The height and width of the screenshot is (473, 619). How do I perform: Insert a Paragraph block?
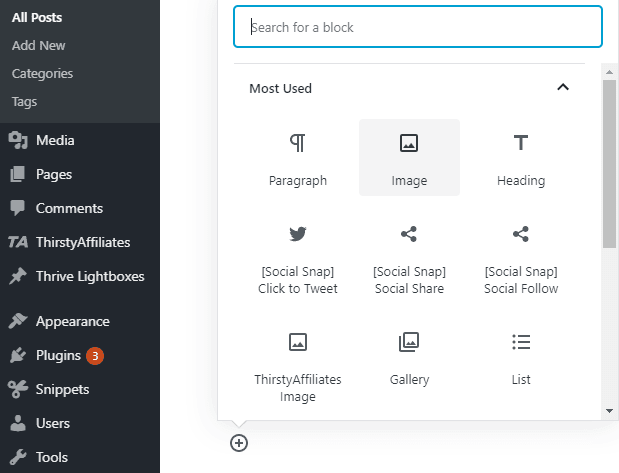297,158
